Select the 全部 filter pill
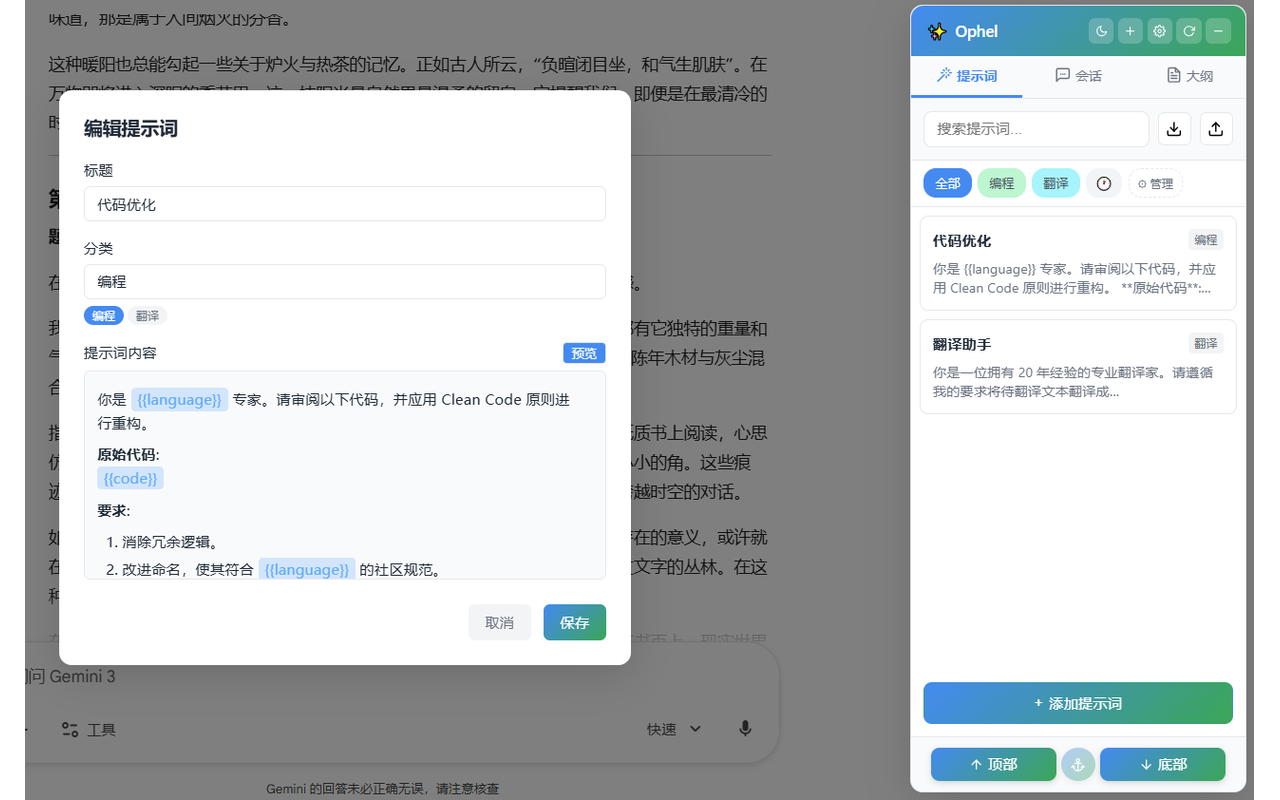 [x=947, y=183]
